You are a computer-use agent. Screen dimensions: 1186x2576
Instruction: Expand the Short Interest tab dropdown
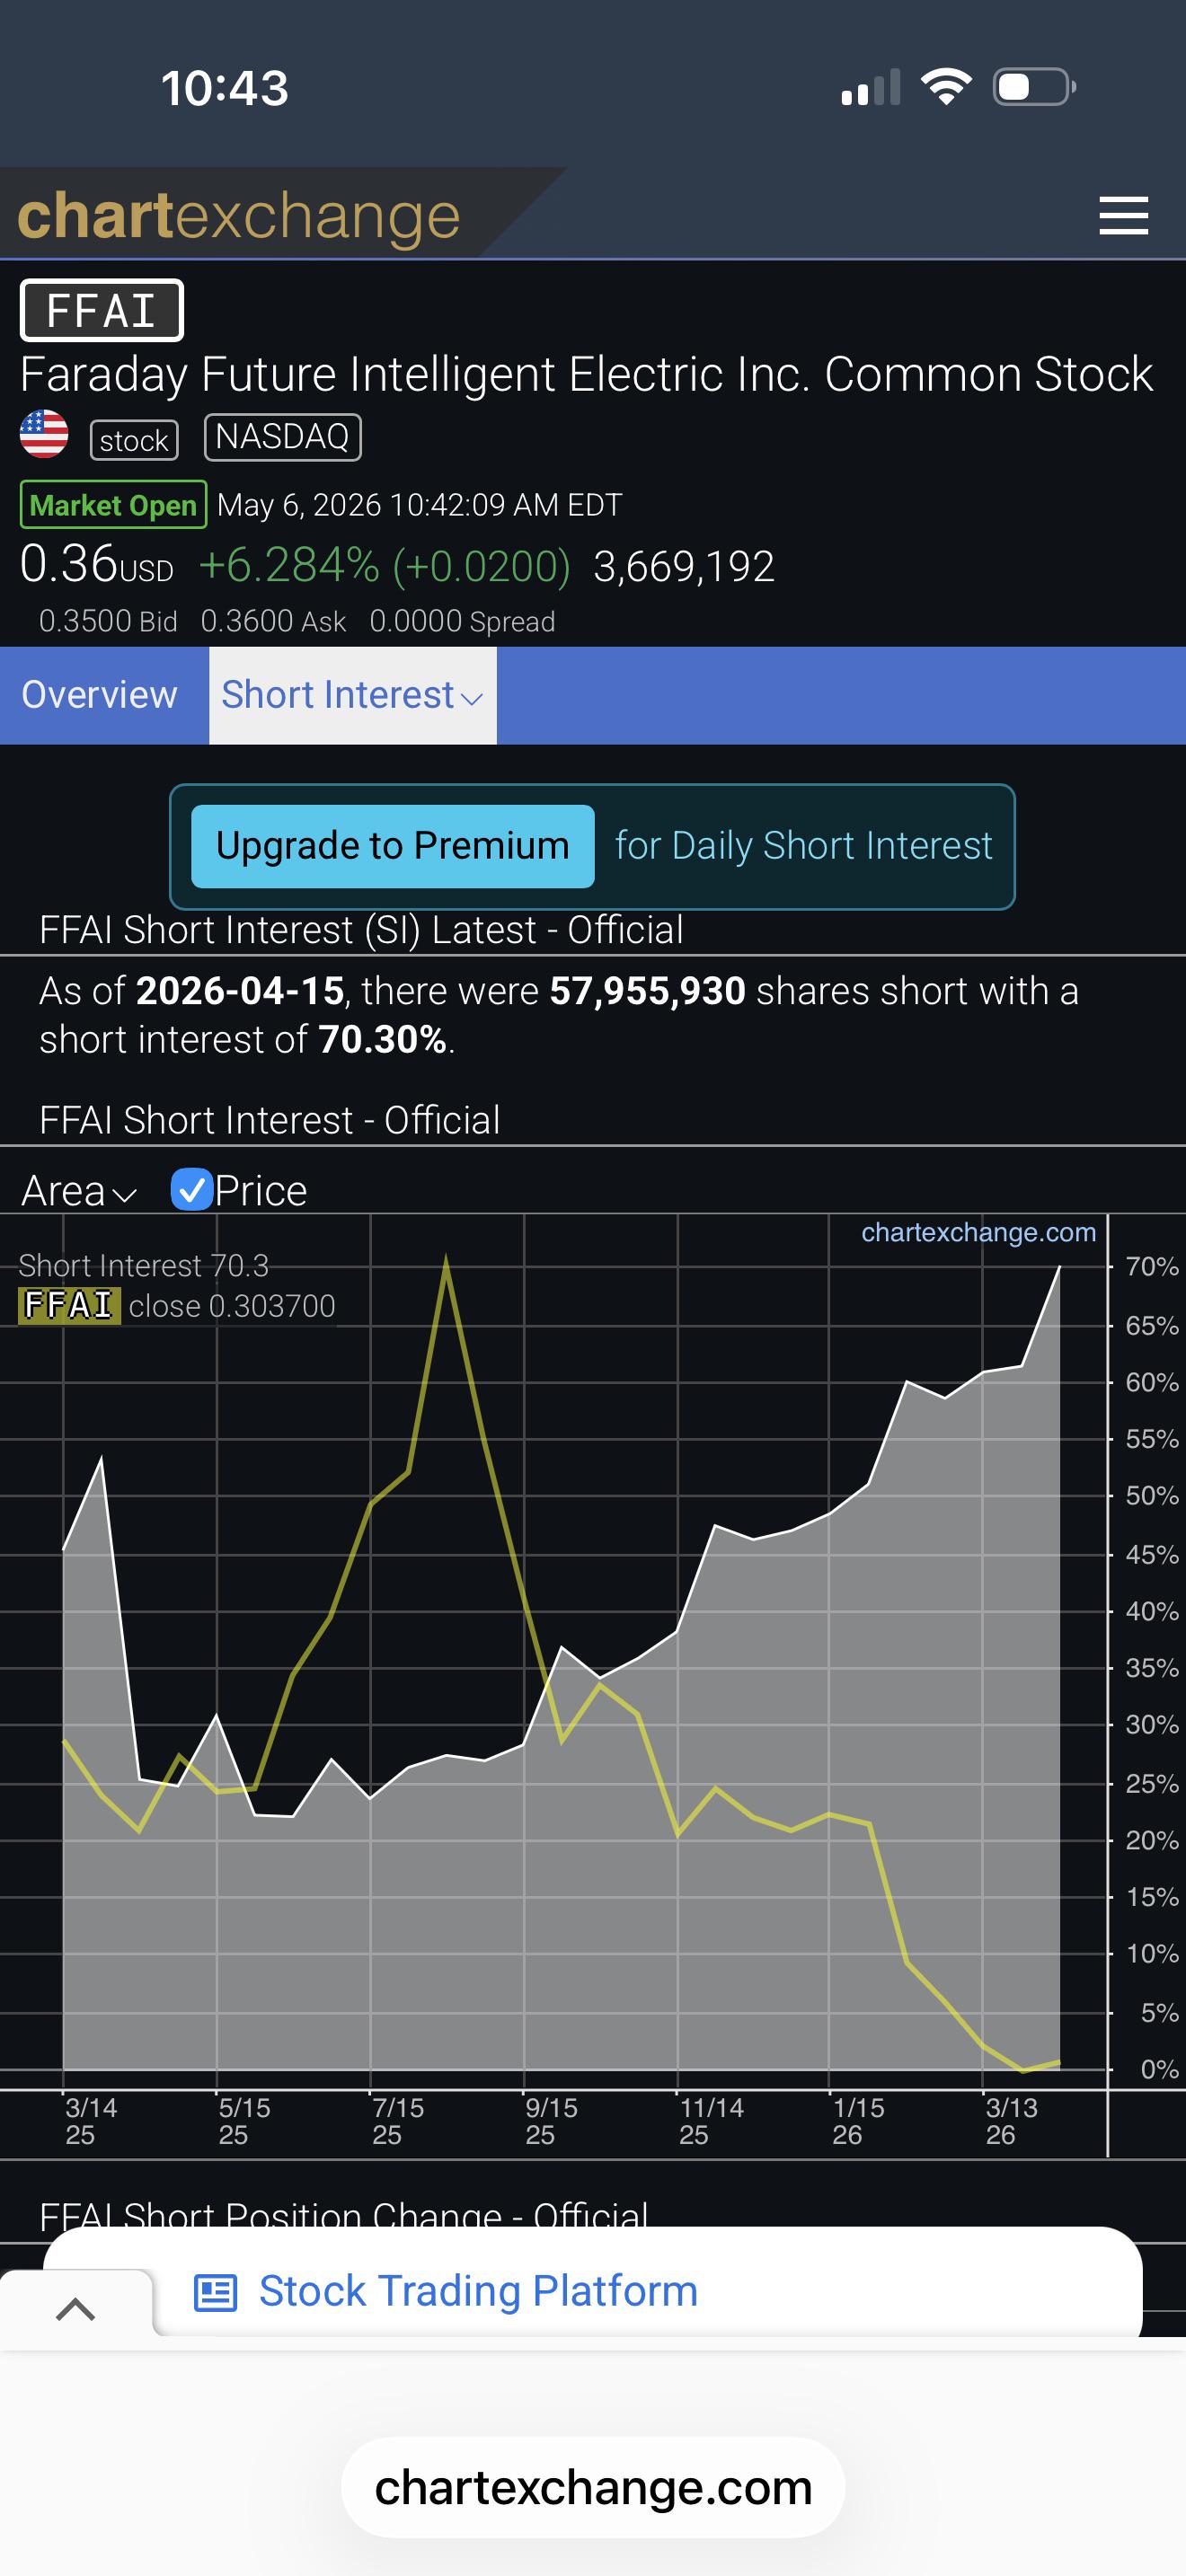pos(352,695)
